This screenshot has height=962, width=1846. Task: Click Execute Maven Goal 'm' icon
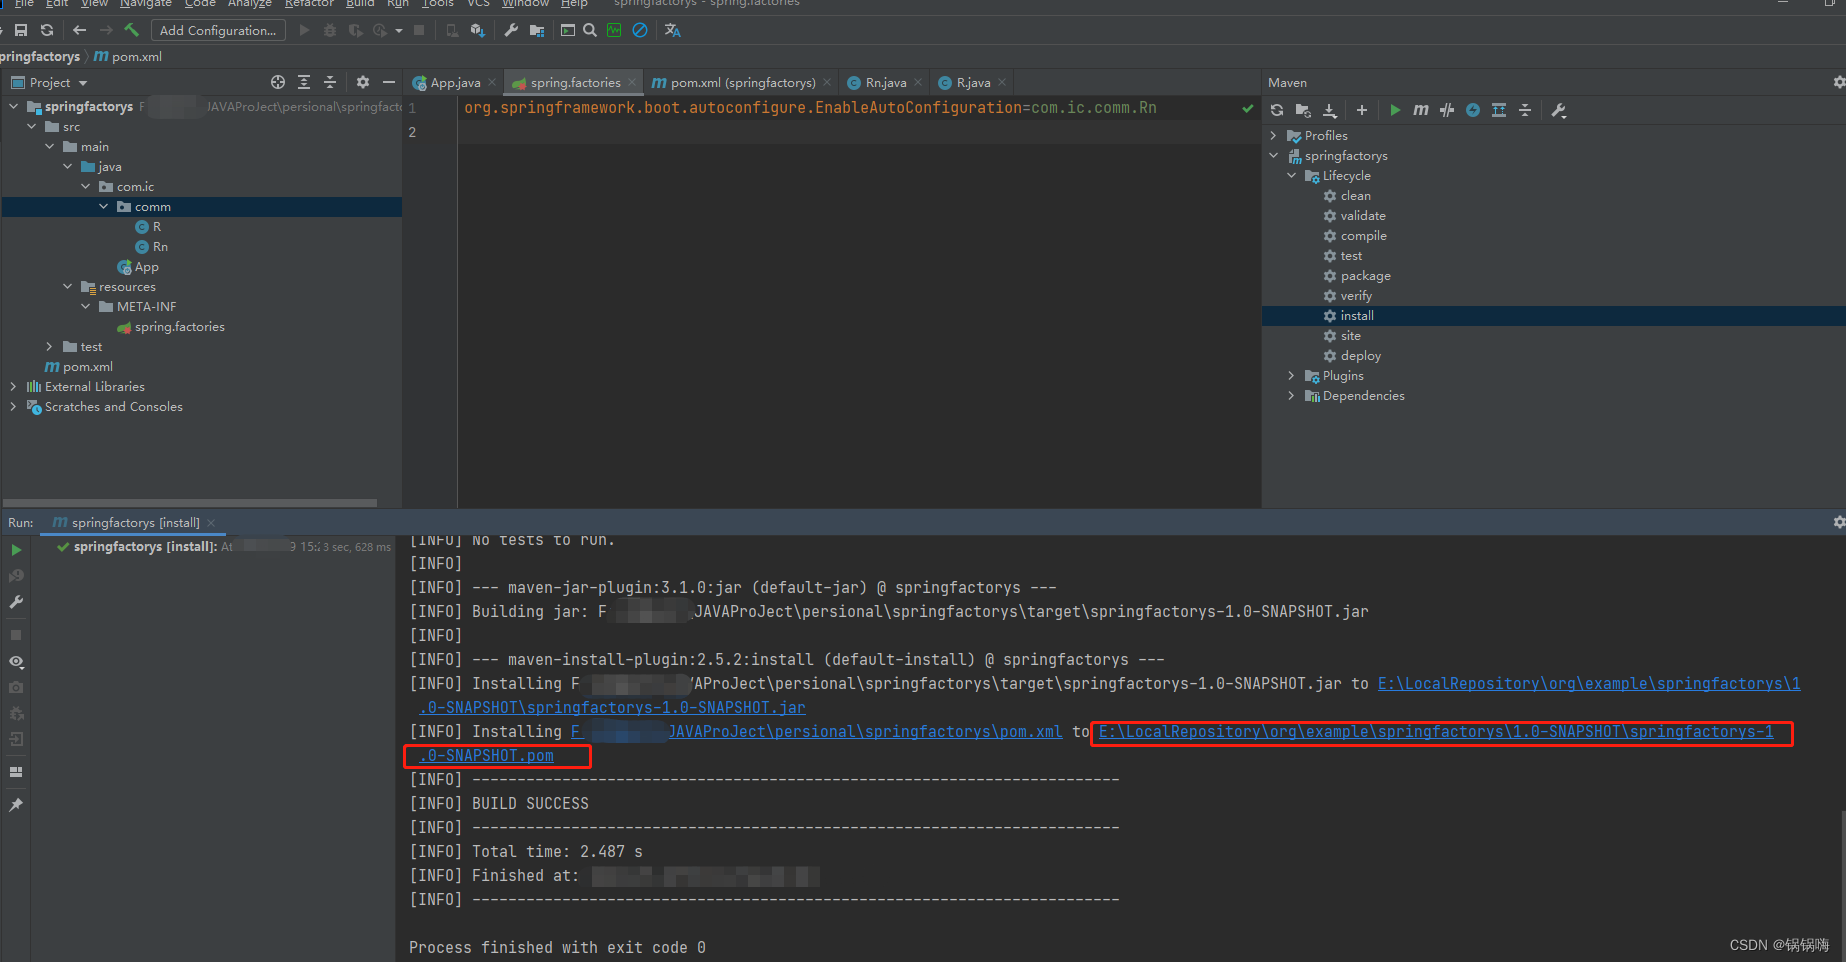point(1421,110)
